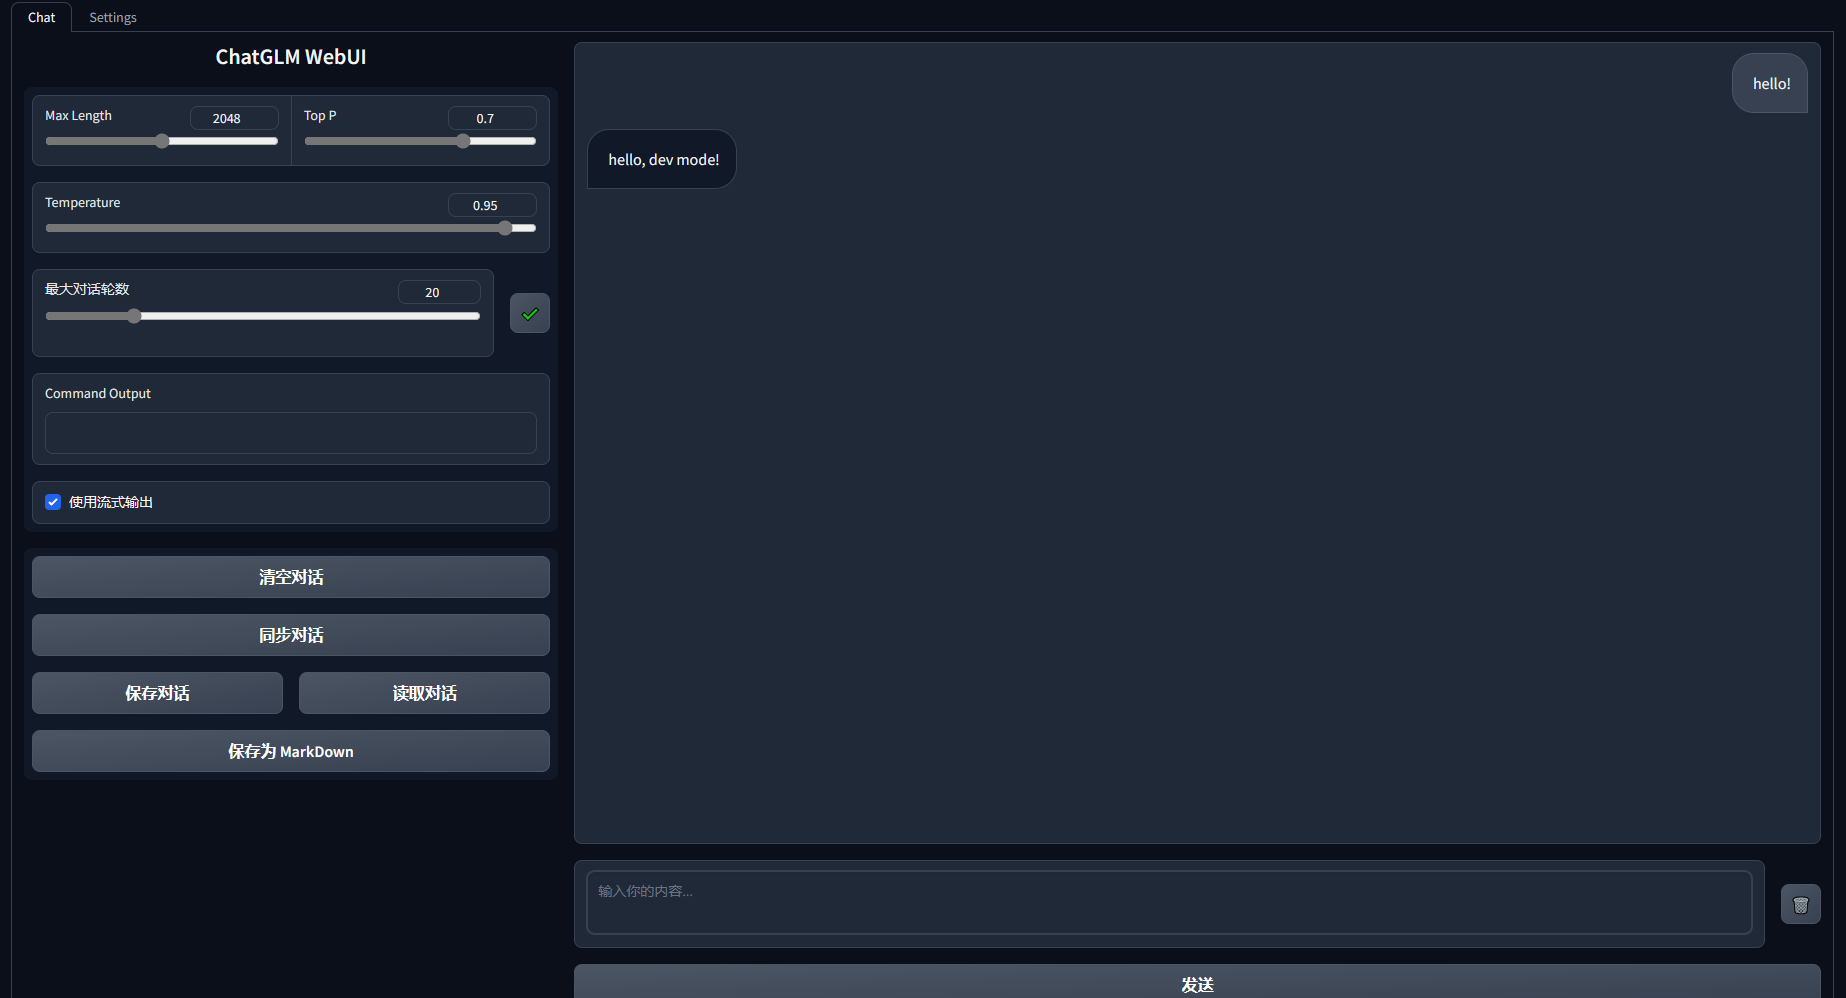Click the "hello, dev mode!" reply bubble
This screenshot has width=1846, height=998.
(662, 159)
